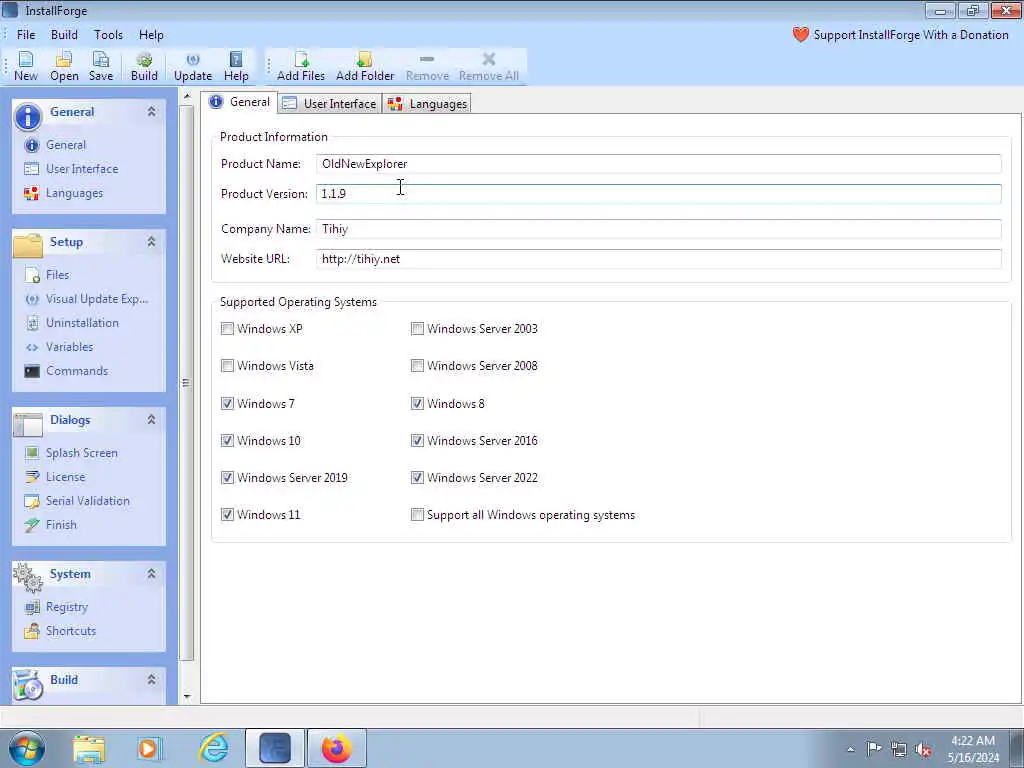Click the Help toolbar icon
Screen dimensions: 1024x768
pos(236,67)
